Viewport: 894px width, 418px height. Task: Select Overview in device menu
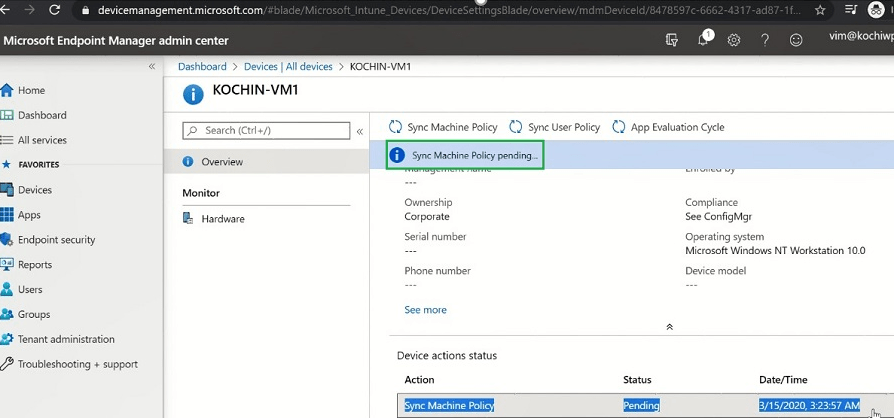[x=266, y=162]
